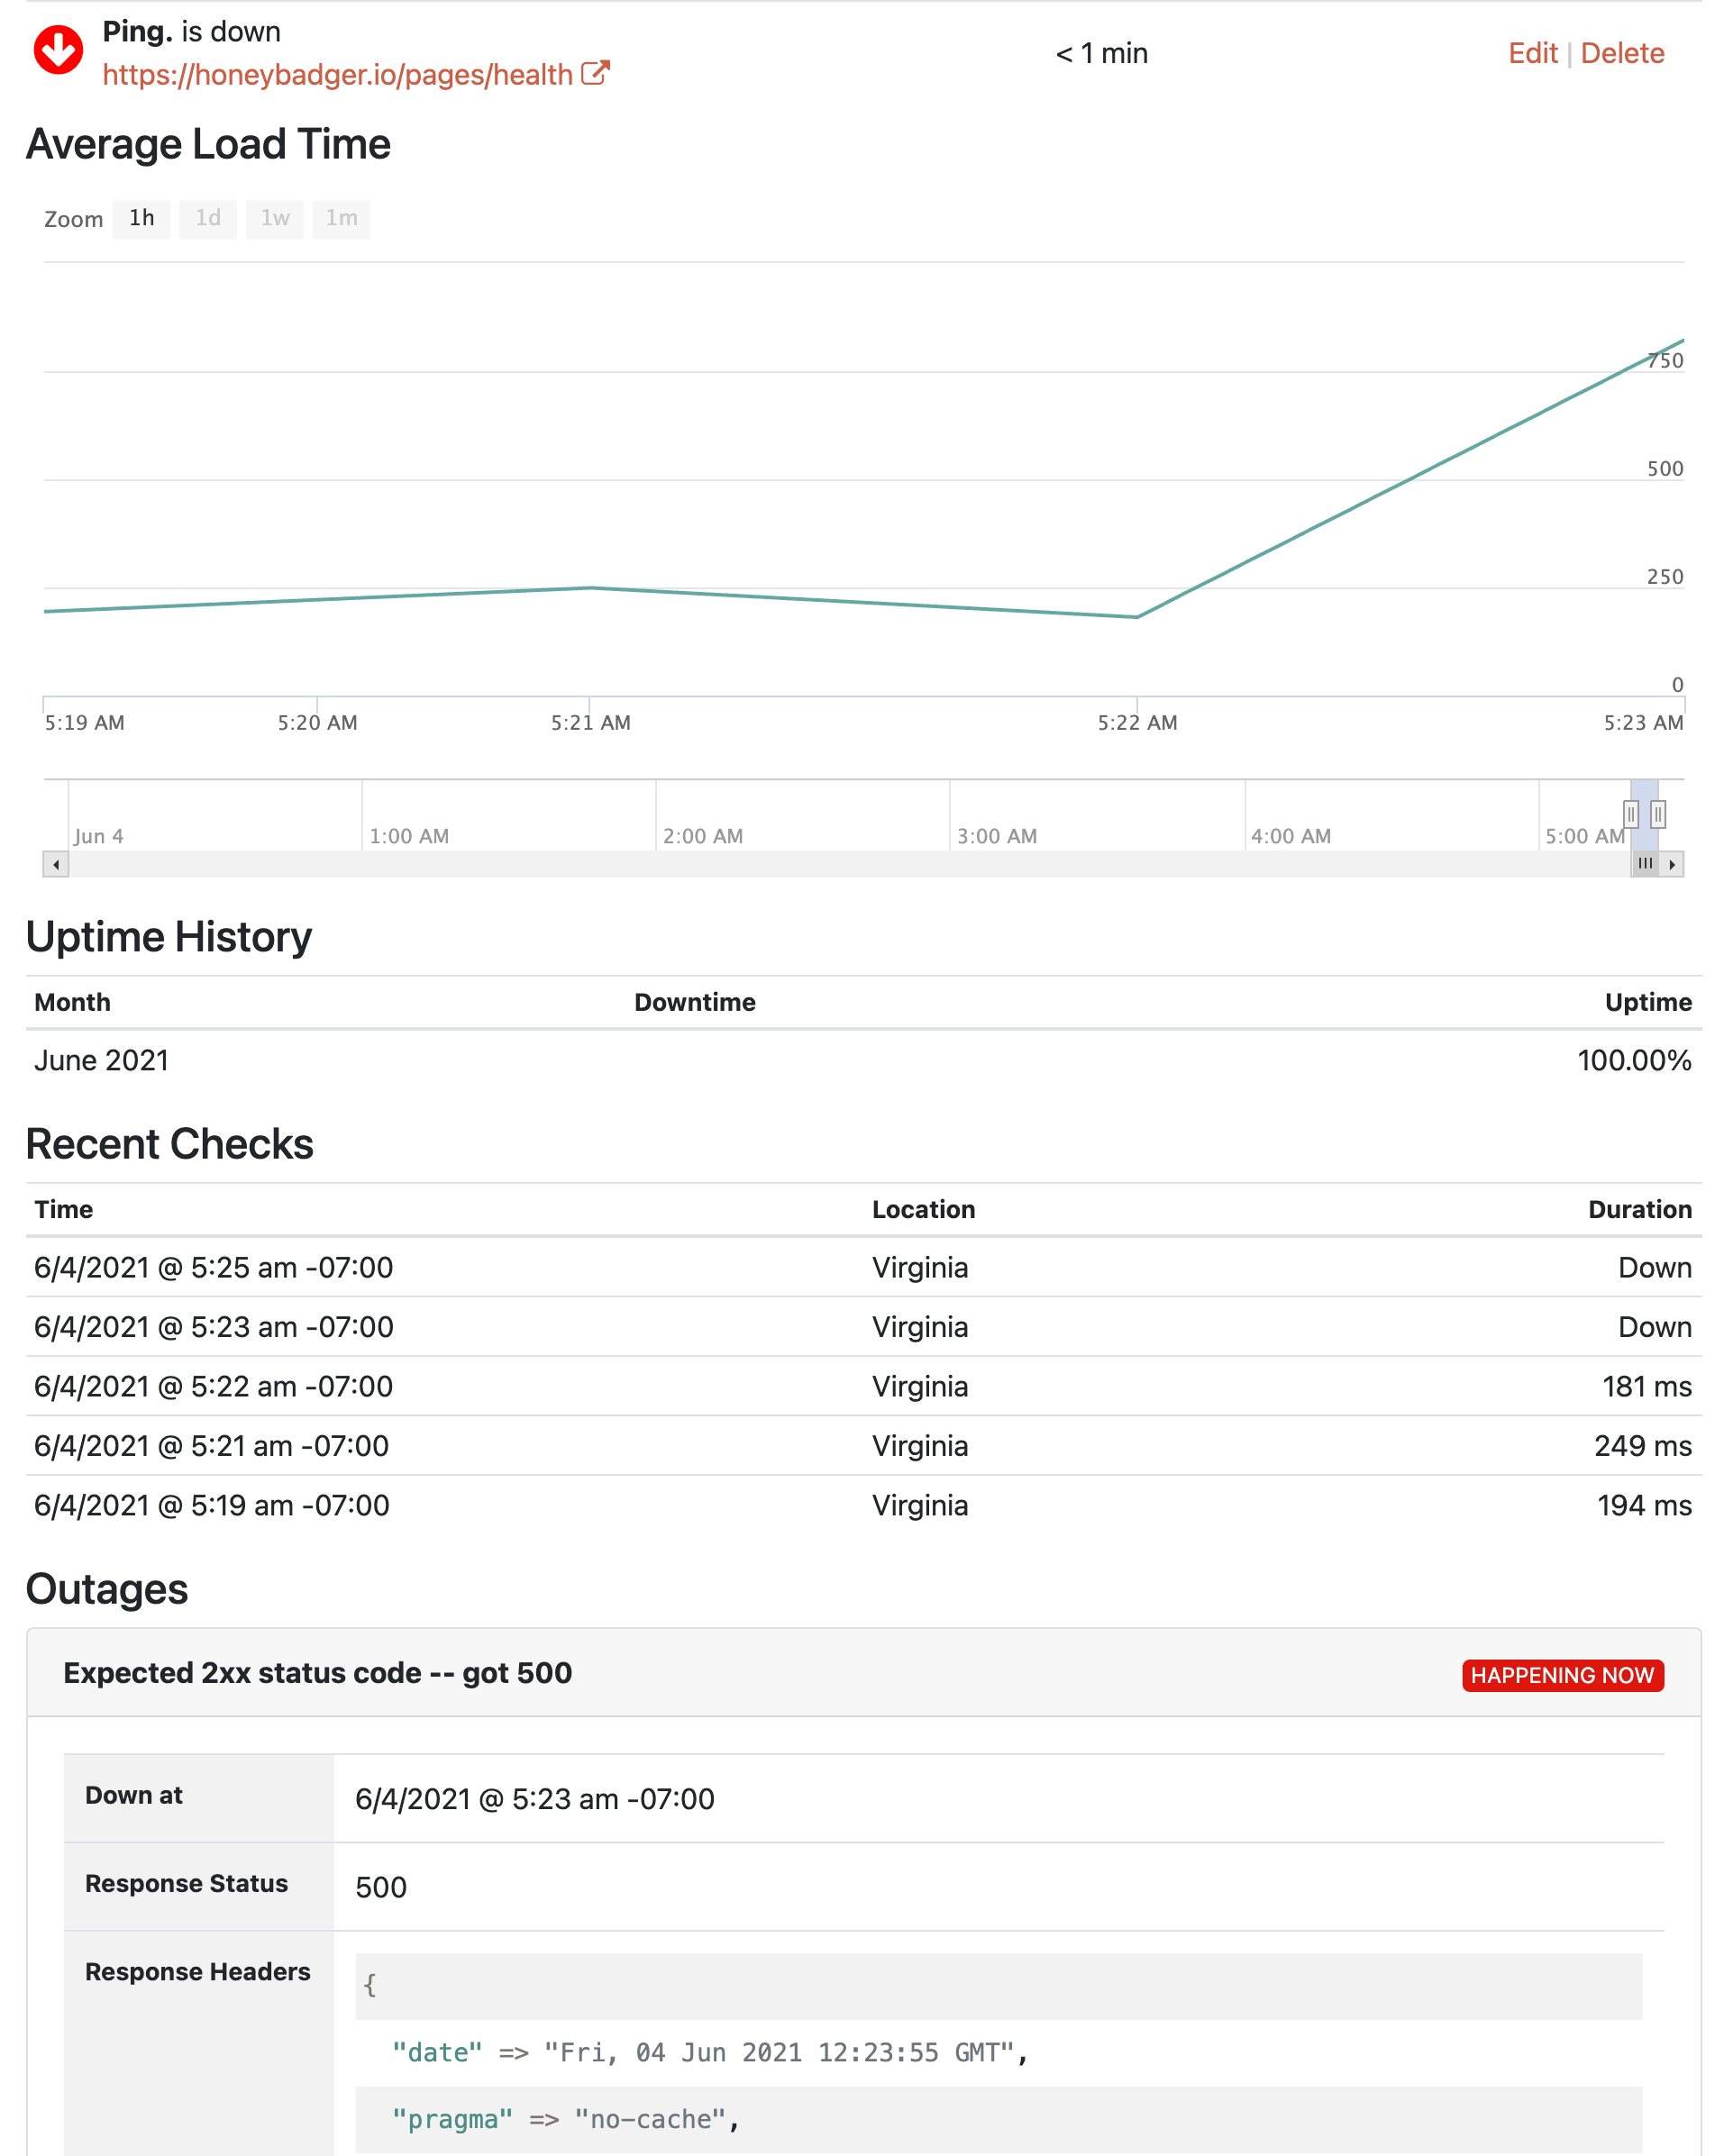Grab the left navigator range handle
The width and height of the screenshot is (1733, 2156).
(x=1631, y=814)
